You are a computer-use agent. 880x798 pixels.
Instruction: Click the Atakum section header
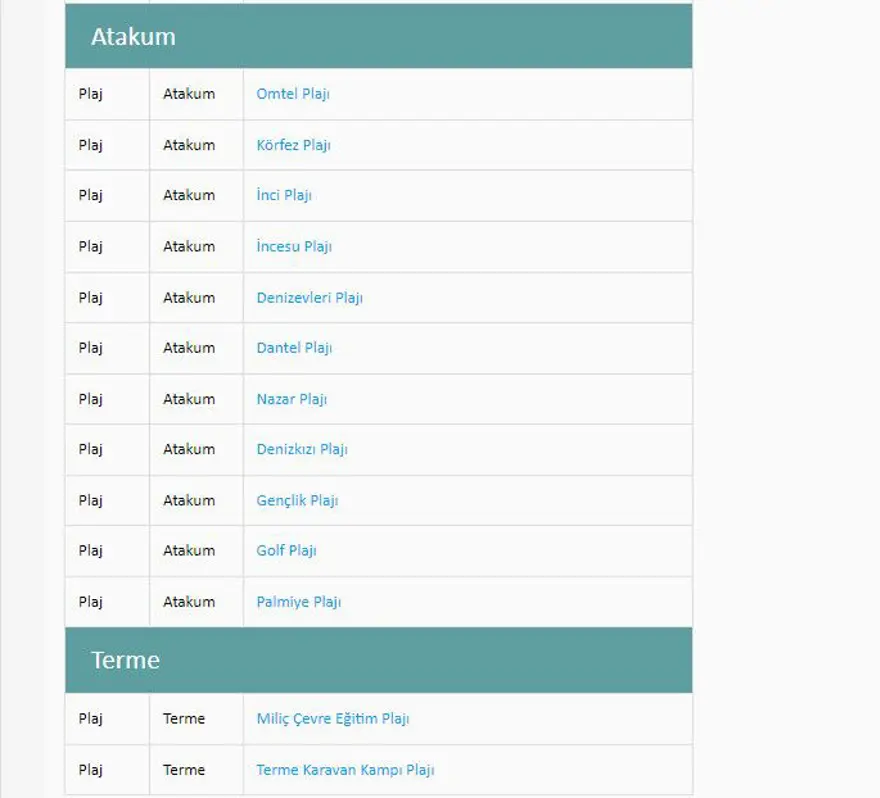(133, 37)
